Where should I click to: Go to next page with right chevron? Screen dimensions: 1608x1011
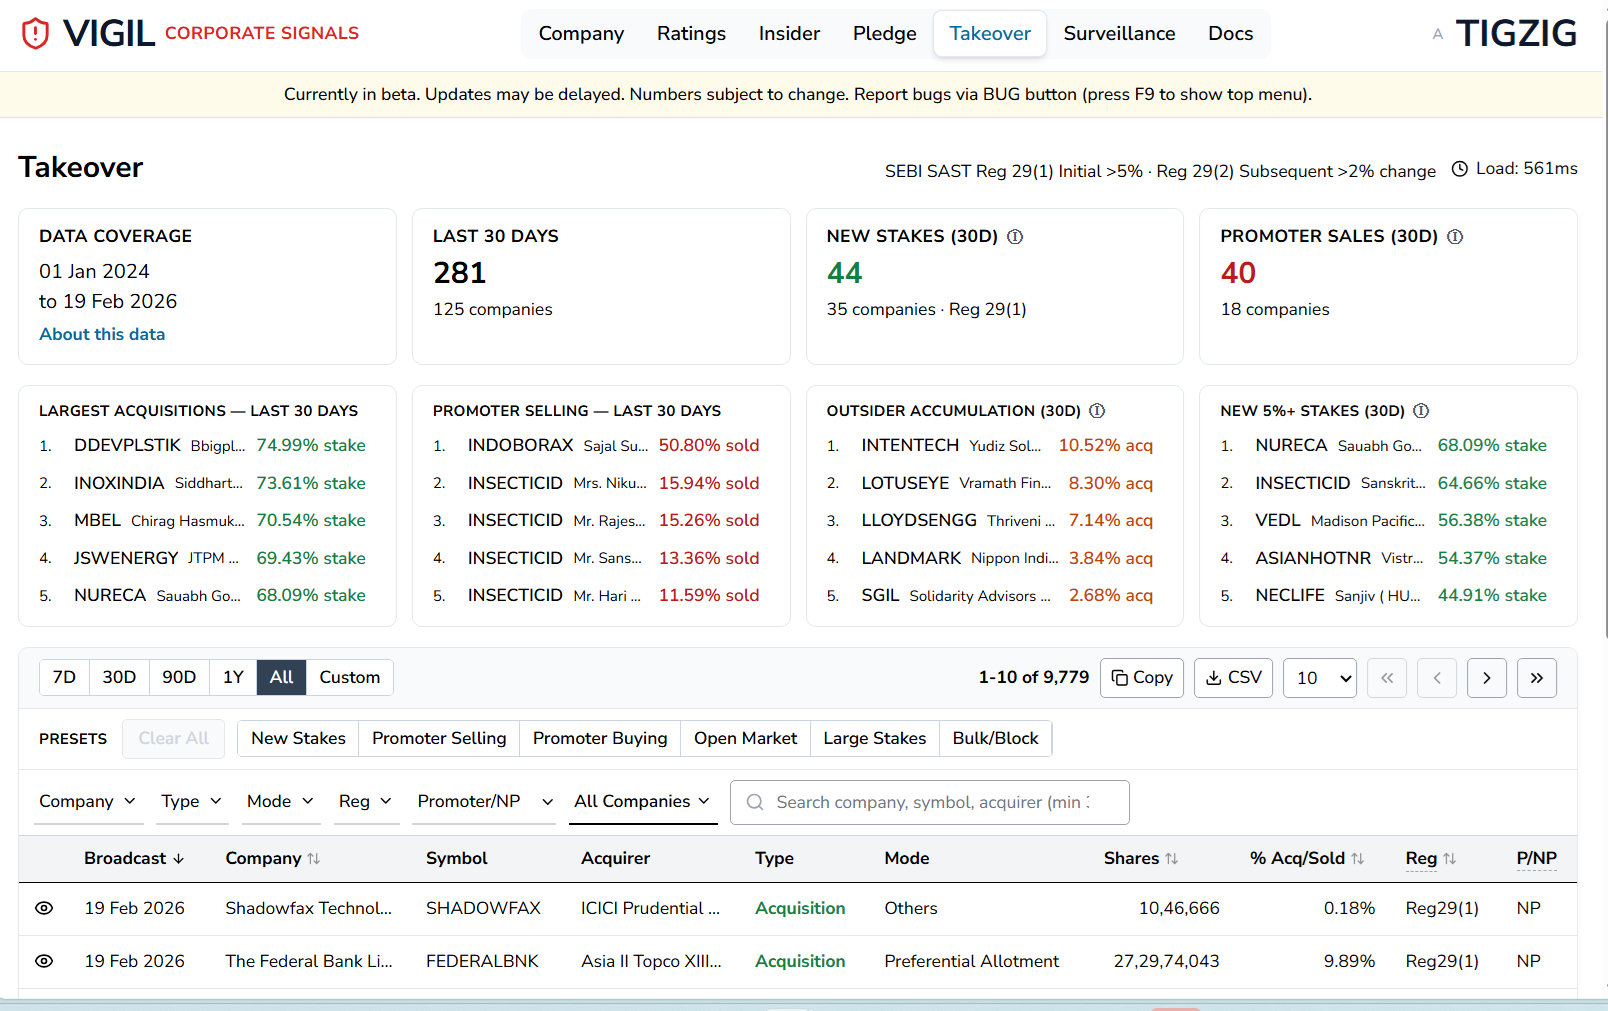tap(1486, 678)
